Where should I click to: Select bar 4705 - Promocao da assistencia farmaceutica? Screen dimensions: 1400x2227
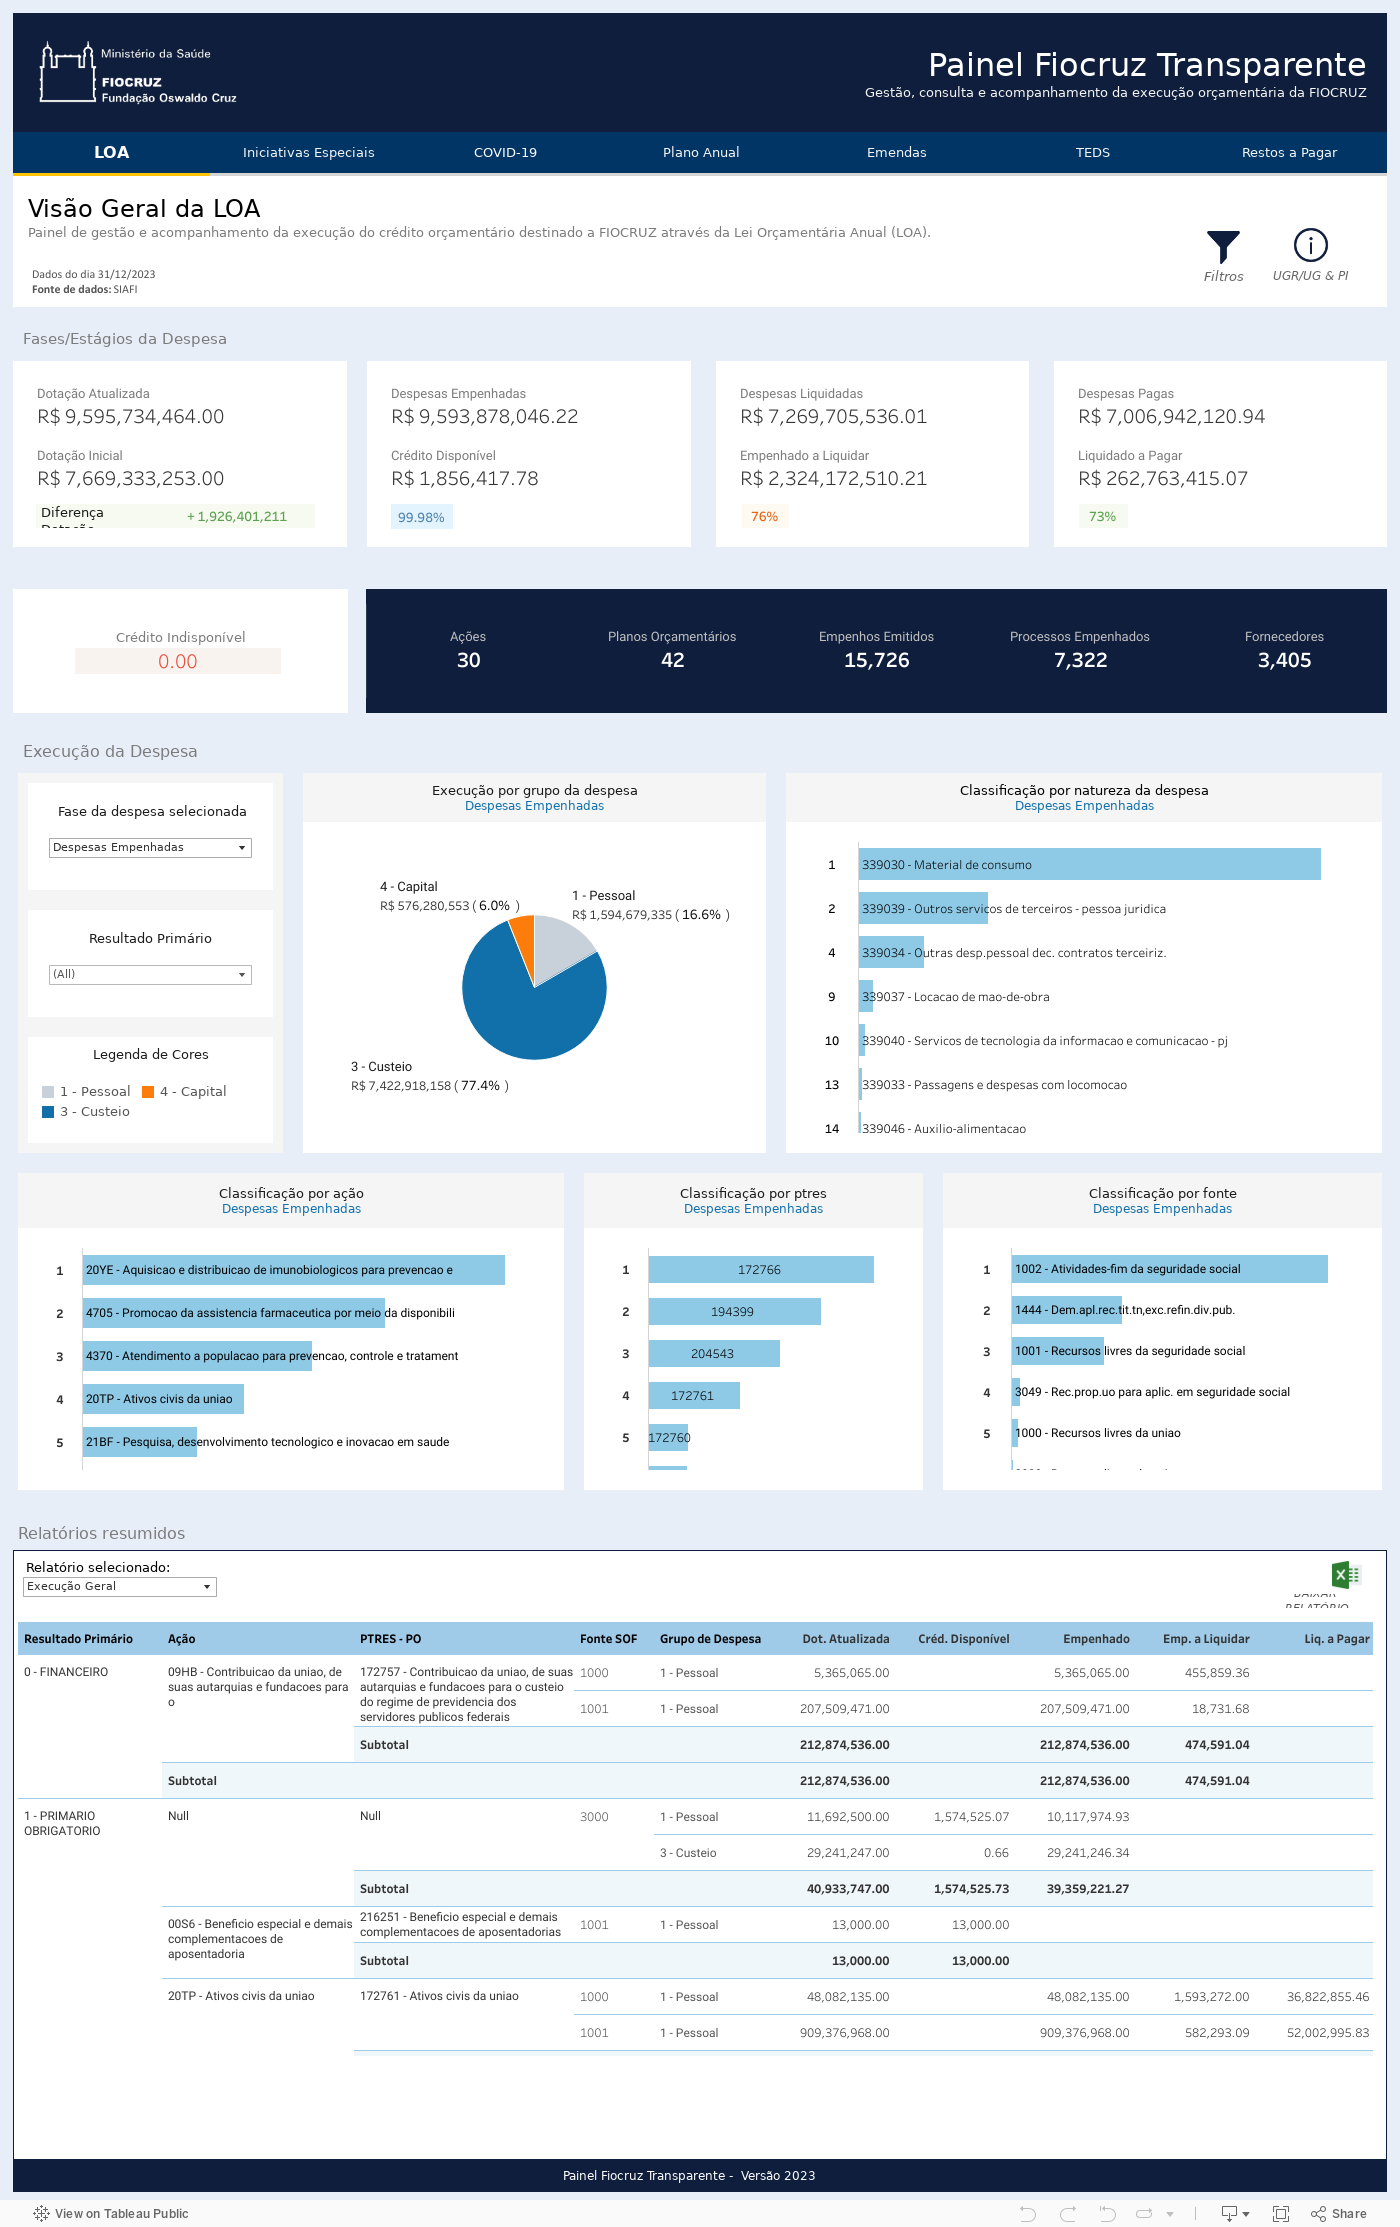point(233,1313)
